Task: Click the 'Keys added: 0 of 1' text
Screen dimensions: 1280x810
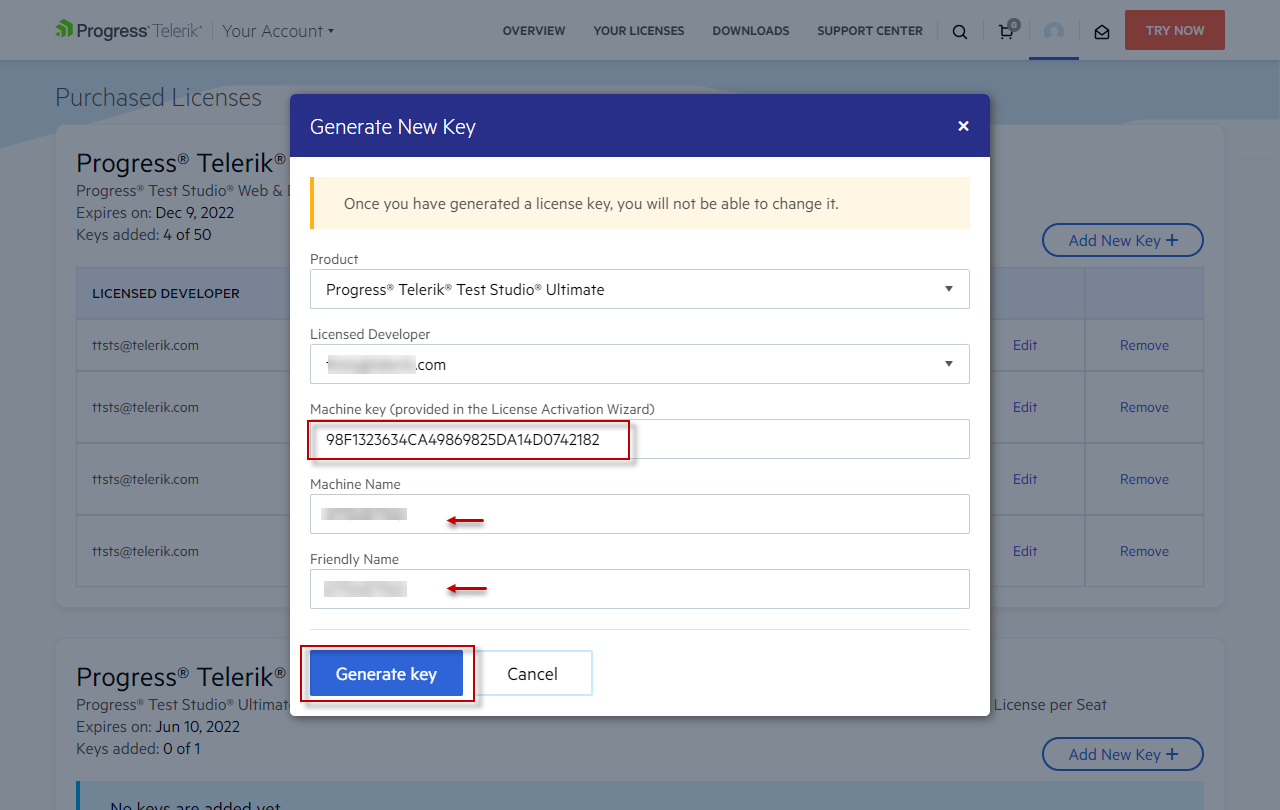Action: (138, 749)
